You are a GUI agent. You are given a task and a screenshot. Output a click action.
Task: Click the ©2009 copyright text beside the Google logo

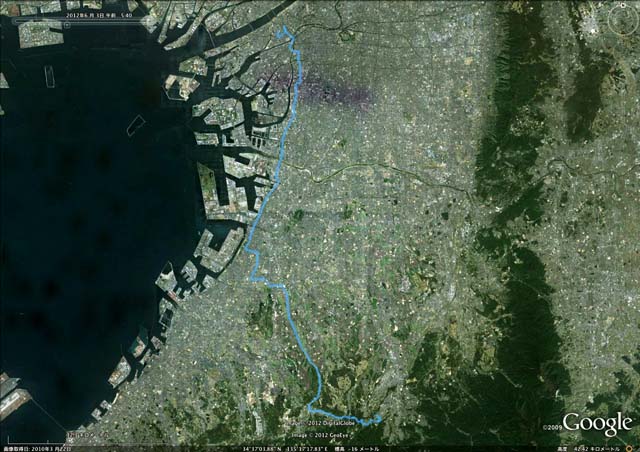(552, 428)
